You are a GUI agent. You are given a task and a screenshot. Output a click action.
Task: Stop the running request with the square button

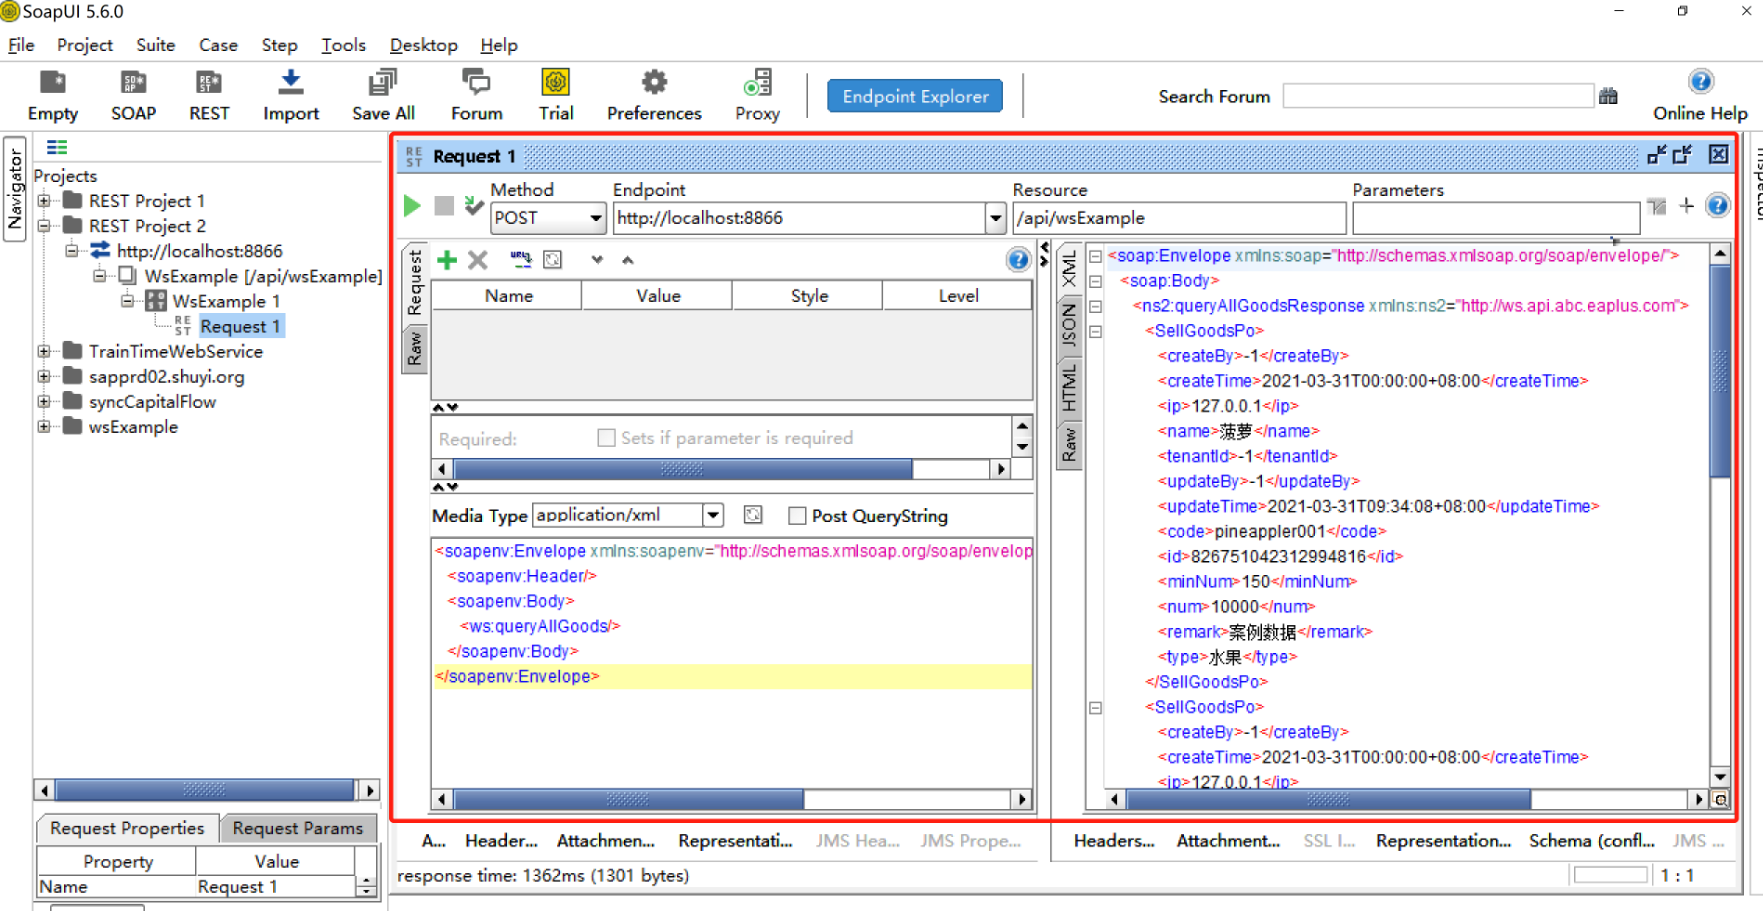tap(444, 206)
